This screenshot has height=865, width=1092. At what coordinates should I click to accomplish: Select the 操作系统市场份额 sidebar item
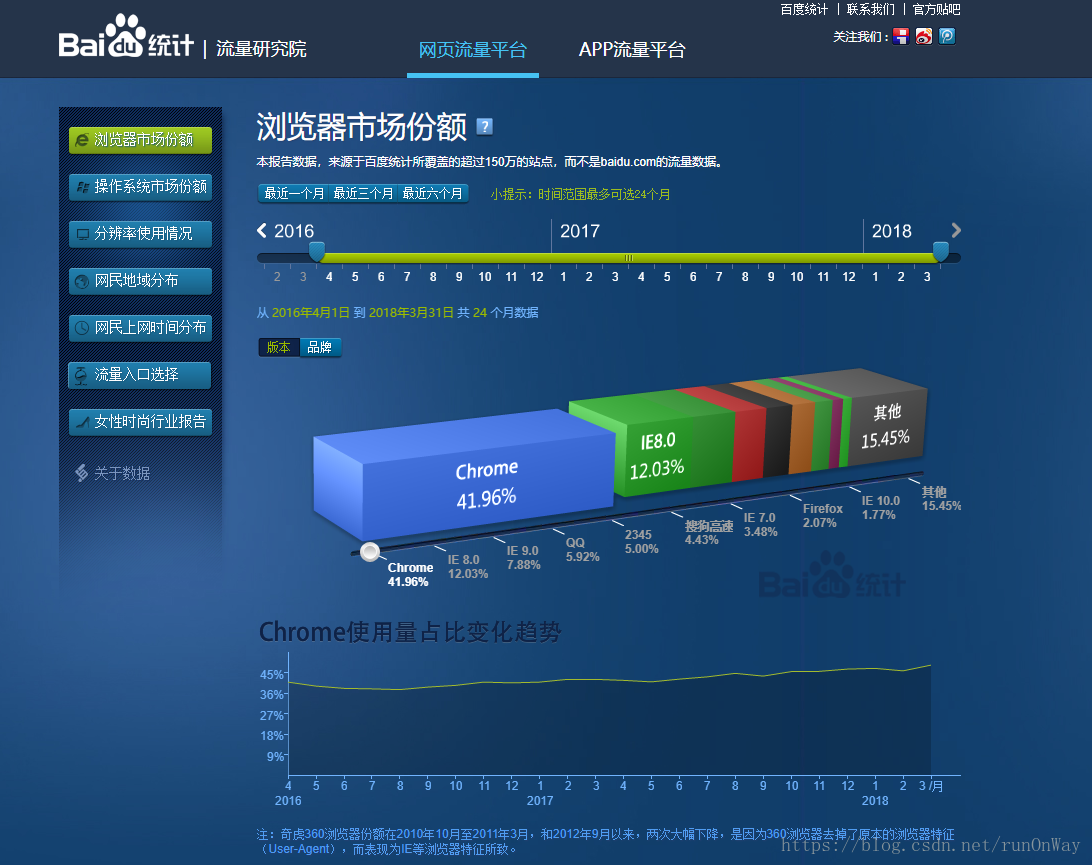(140, 187)
